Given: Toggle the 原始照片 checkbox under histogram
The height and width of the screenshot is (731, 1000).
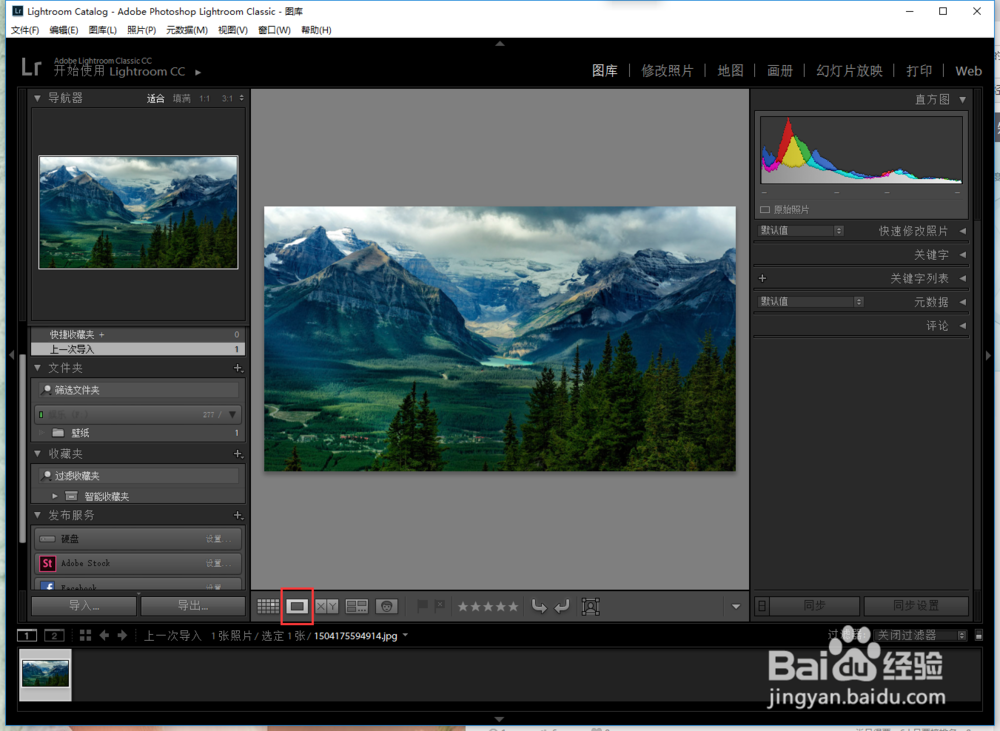Looking at the screenshot, I should [x=765, y=209].
